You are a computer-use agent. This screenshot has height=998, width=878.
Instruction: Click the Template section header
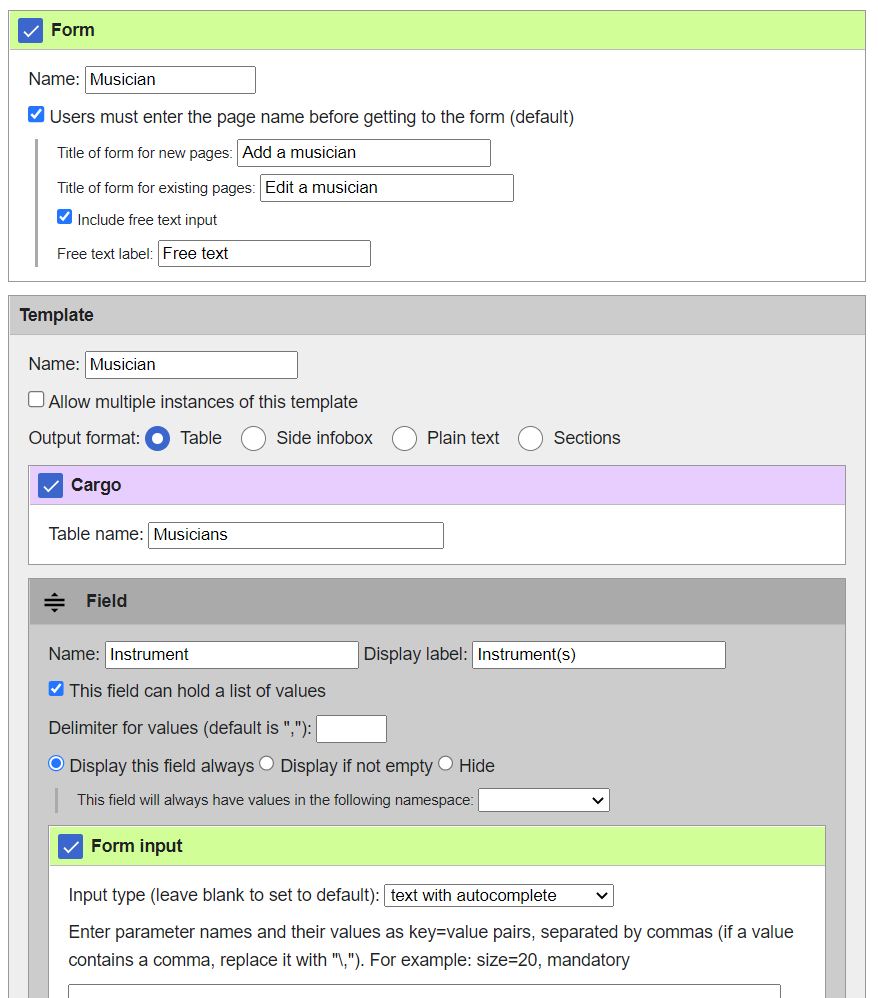point(437,315)
